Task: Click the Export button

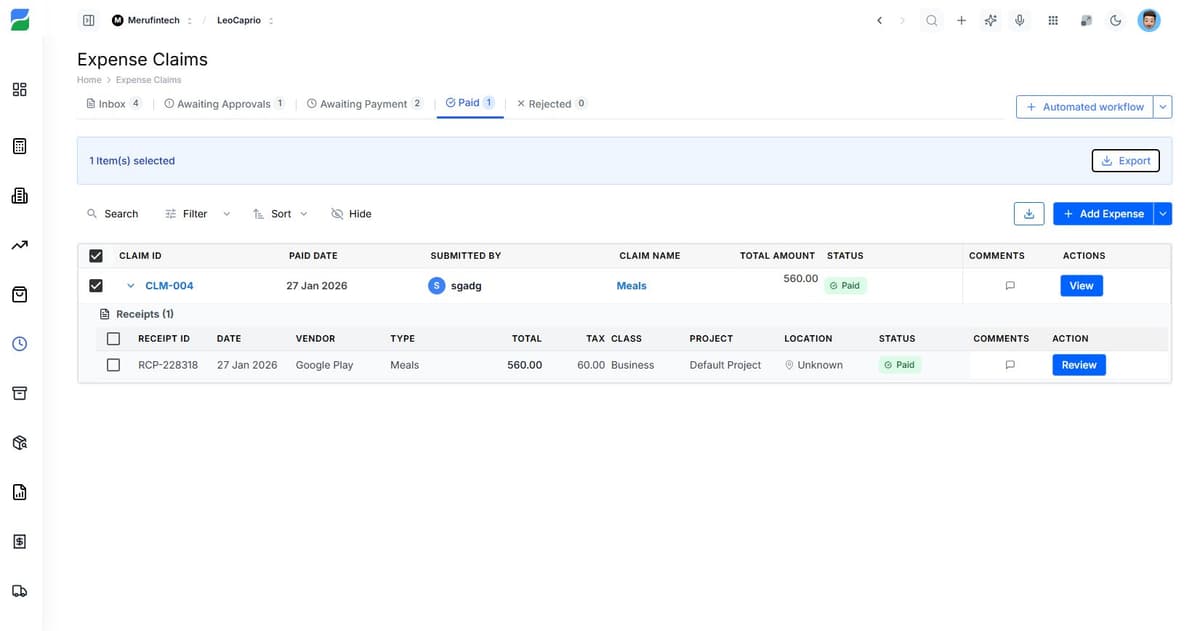Action: (x=1125, y=160)
